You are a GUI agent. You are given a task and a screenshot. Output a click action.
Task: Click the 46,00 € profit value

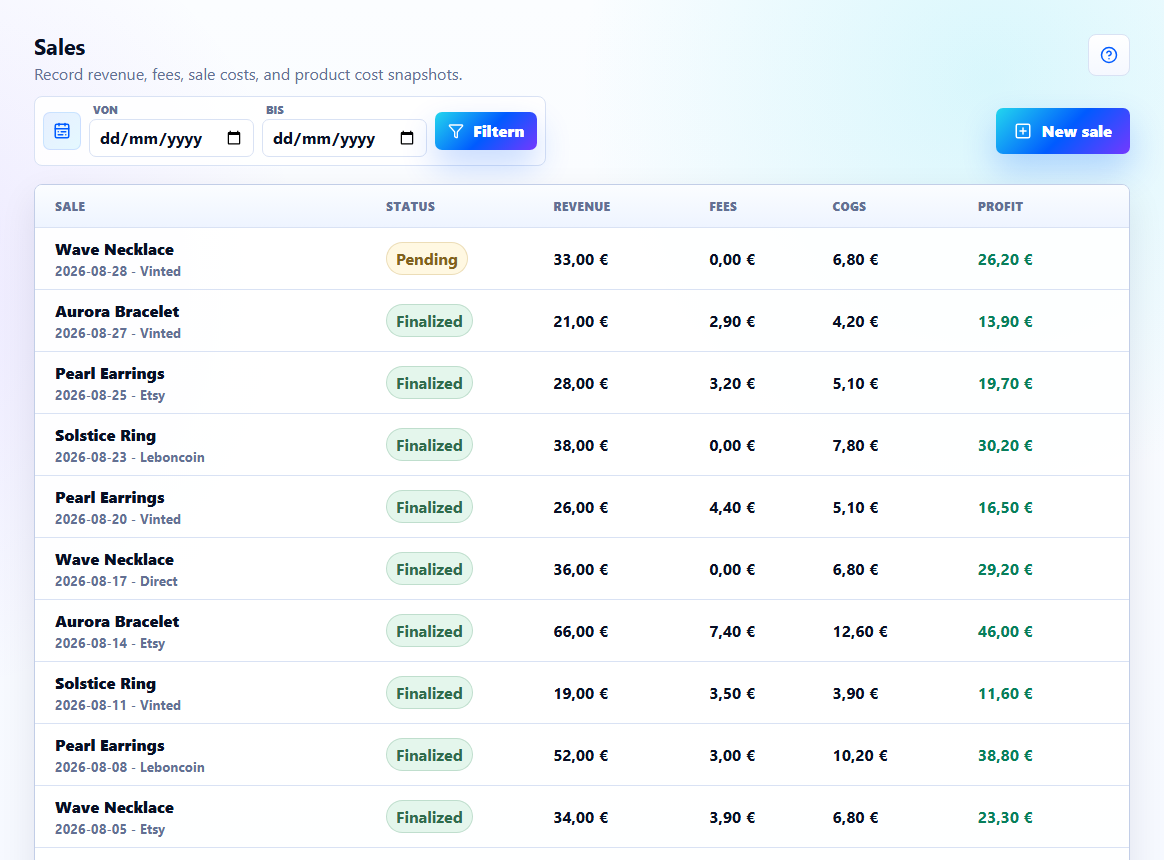pos(1005,632)
